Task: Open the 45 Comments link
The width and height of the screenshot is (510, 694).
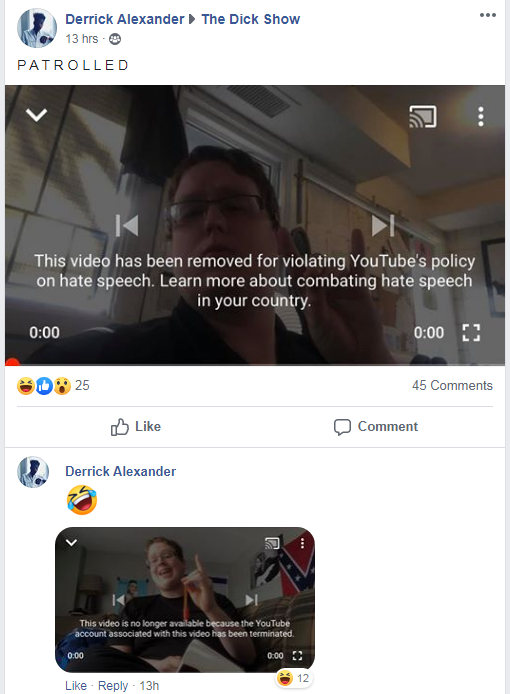Action: click(452, 386)
